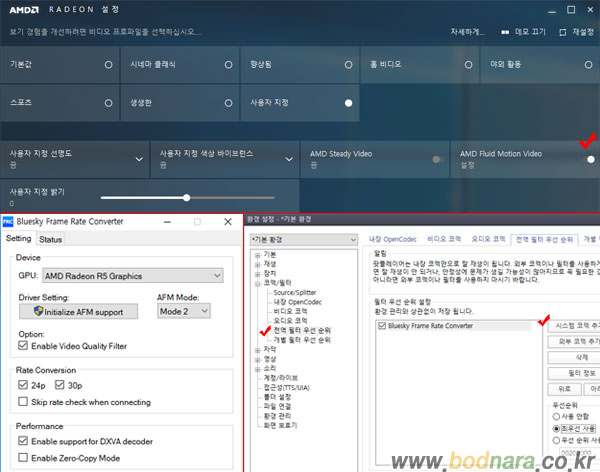Image resolution: width=600 pixels, height=472 pixels.
Task: Click the 위로 button
Action: click(x=564, y=389)
